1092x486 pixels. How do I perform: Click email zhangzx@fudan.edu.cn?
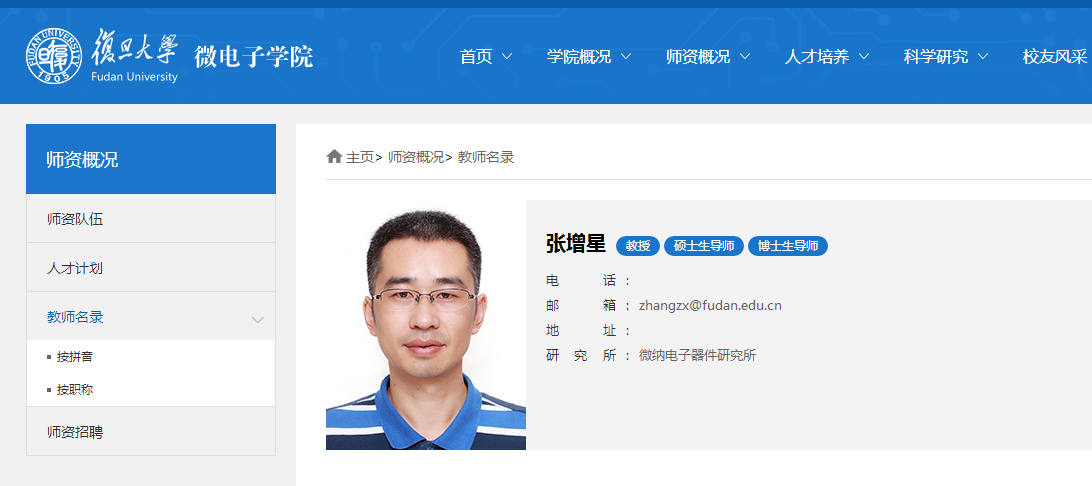coord(710,306)
